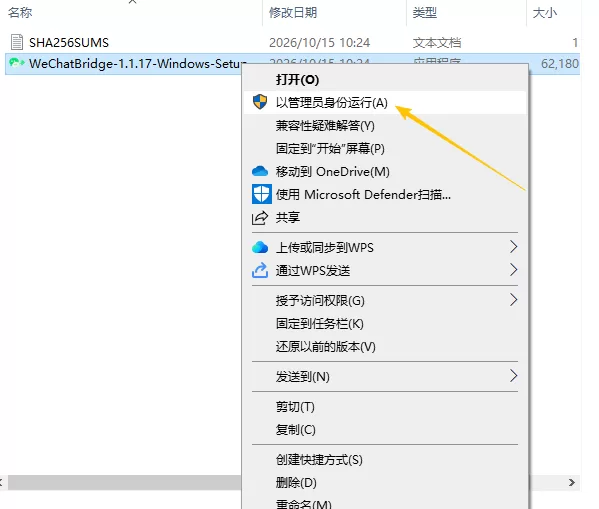Click the WPS cloud upload icon
The image size is (599, 509).
pyautogui.click(x=260, y=247)
